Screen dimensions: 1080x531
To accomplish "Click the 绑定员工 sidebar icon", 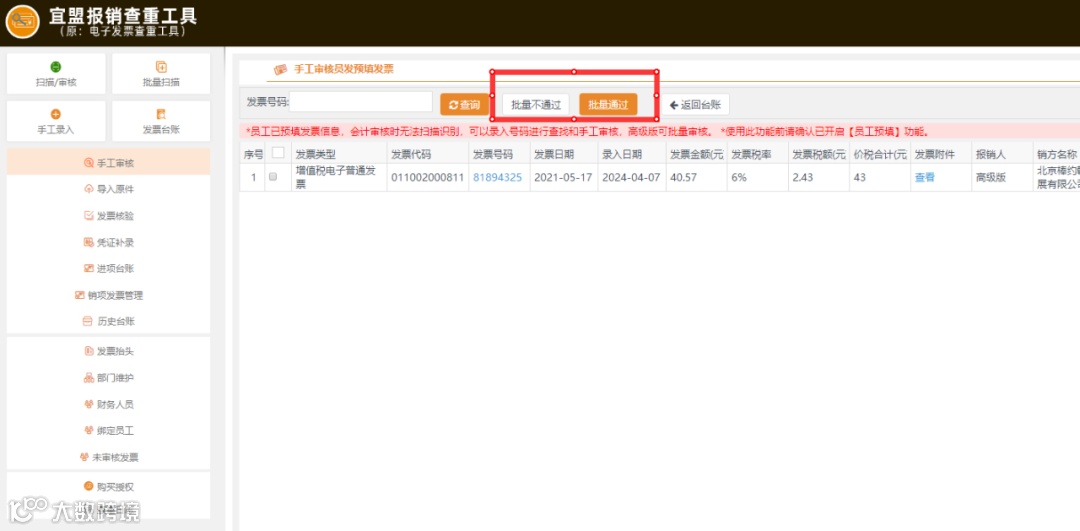I will click(x=88, y=430).
